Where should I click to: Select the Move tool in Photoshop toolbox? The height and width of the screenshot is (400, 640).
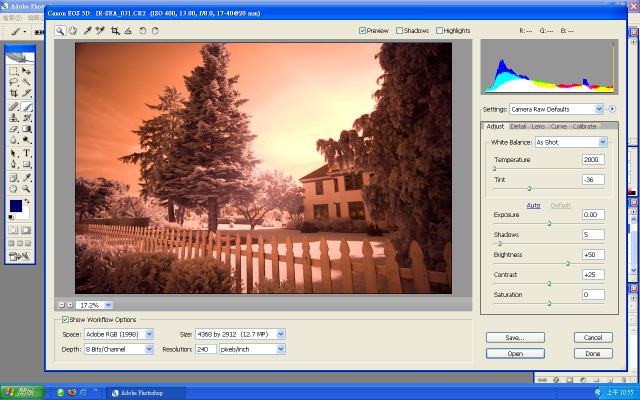tap(26, 71)
